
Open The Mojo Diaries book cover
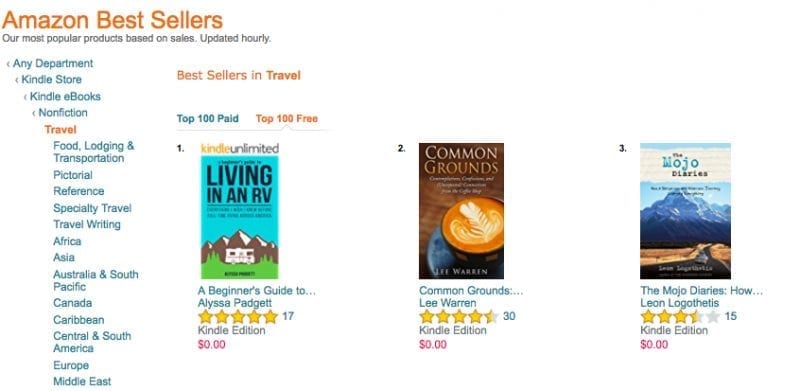pos(685,211)
